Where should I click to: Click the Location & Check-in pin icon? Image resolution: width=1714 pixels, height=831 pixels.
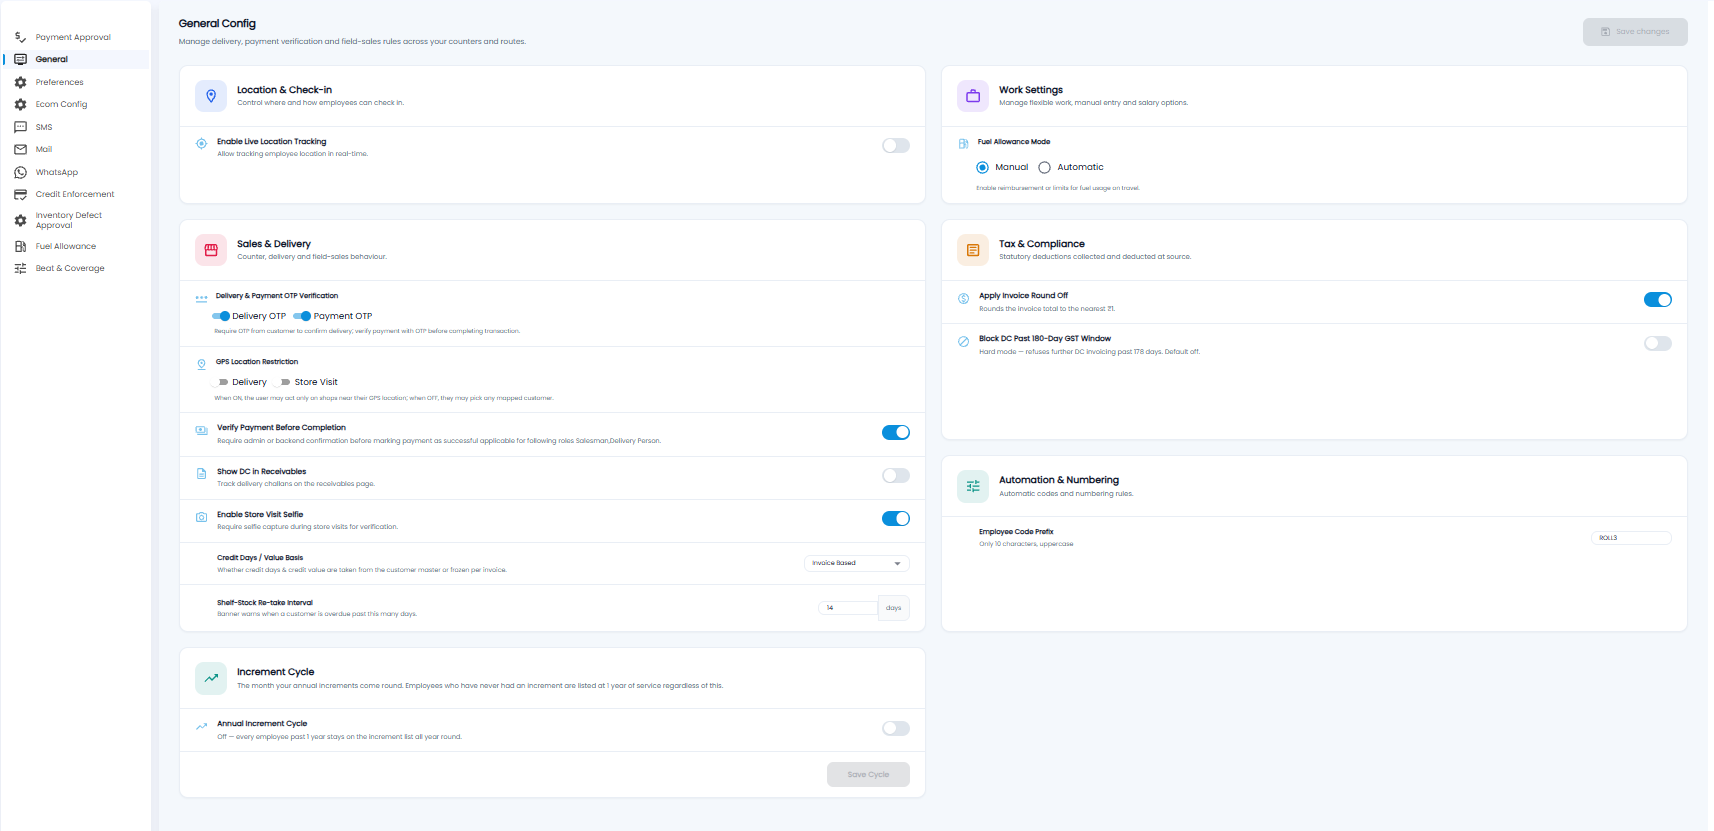[x=211, y=96]
